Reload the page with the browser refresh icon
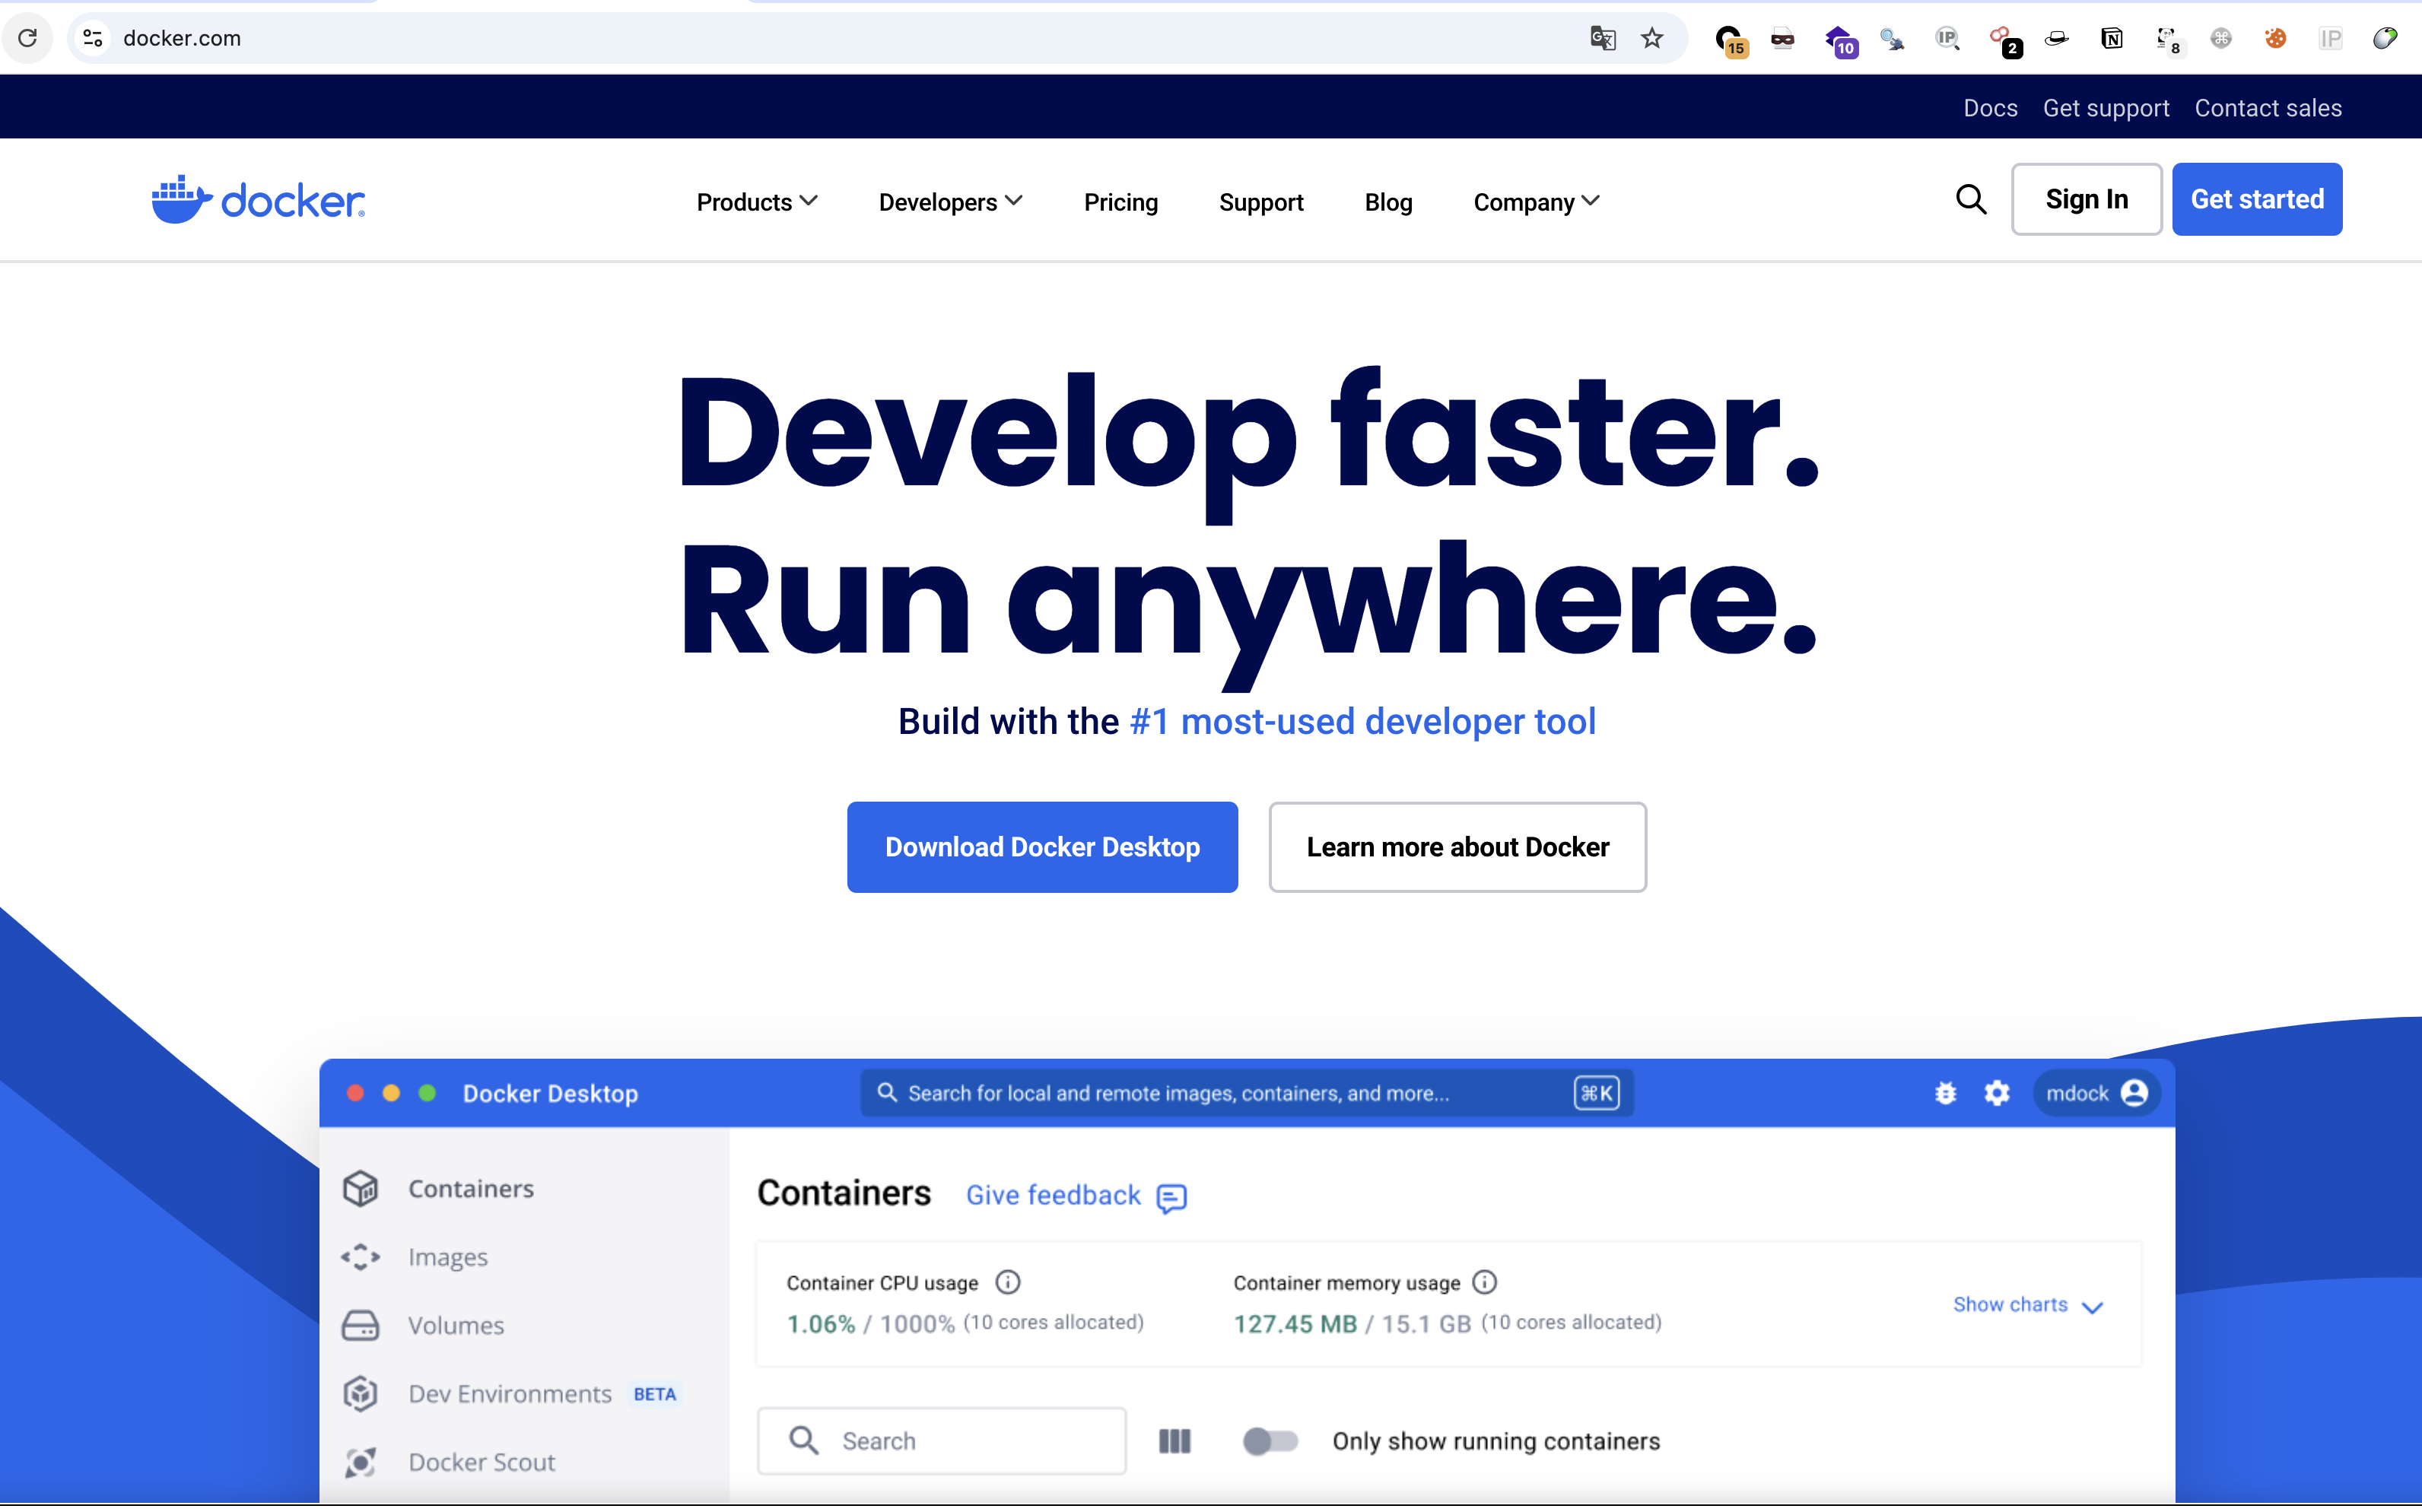The width and height of the screenshot is (2422, 1512). click(x=28, y=38)
